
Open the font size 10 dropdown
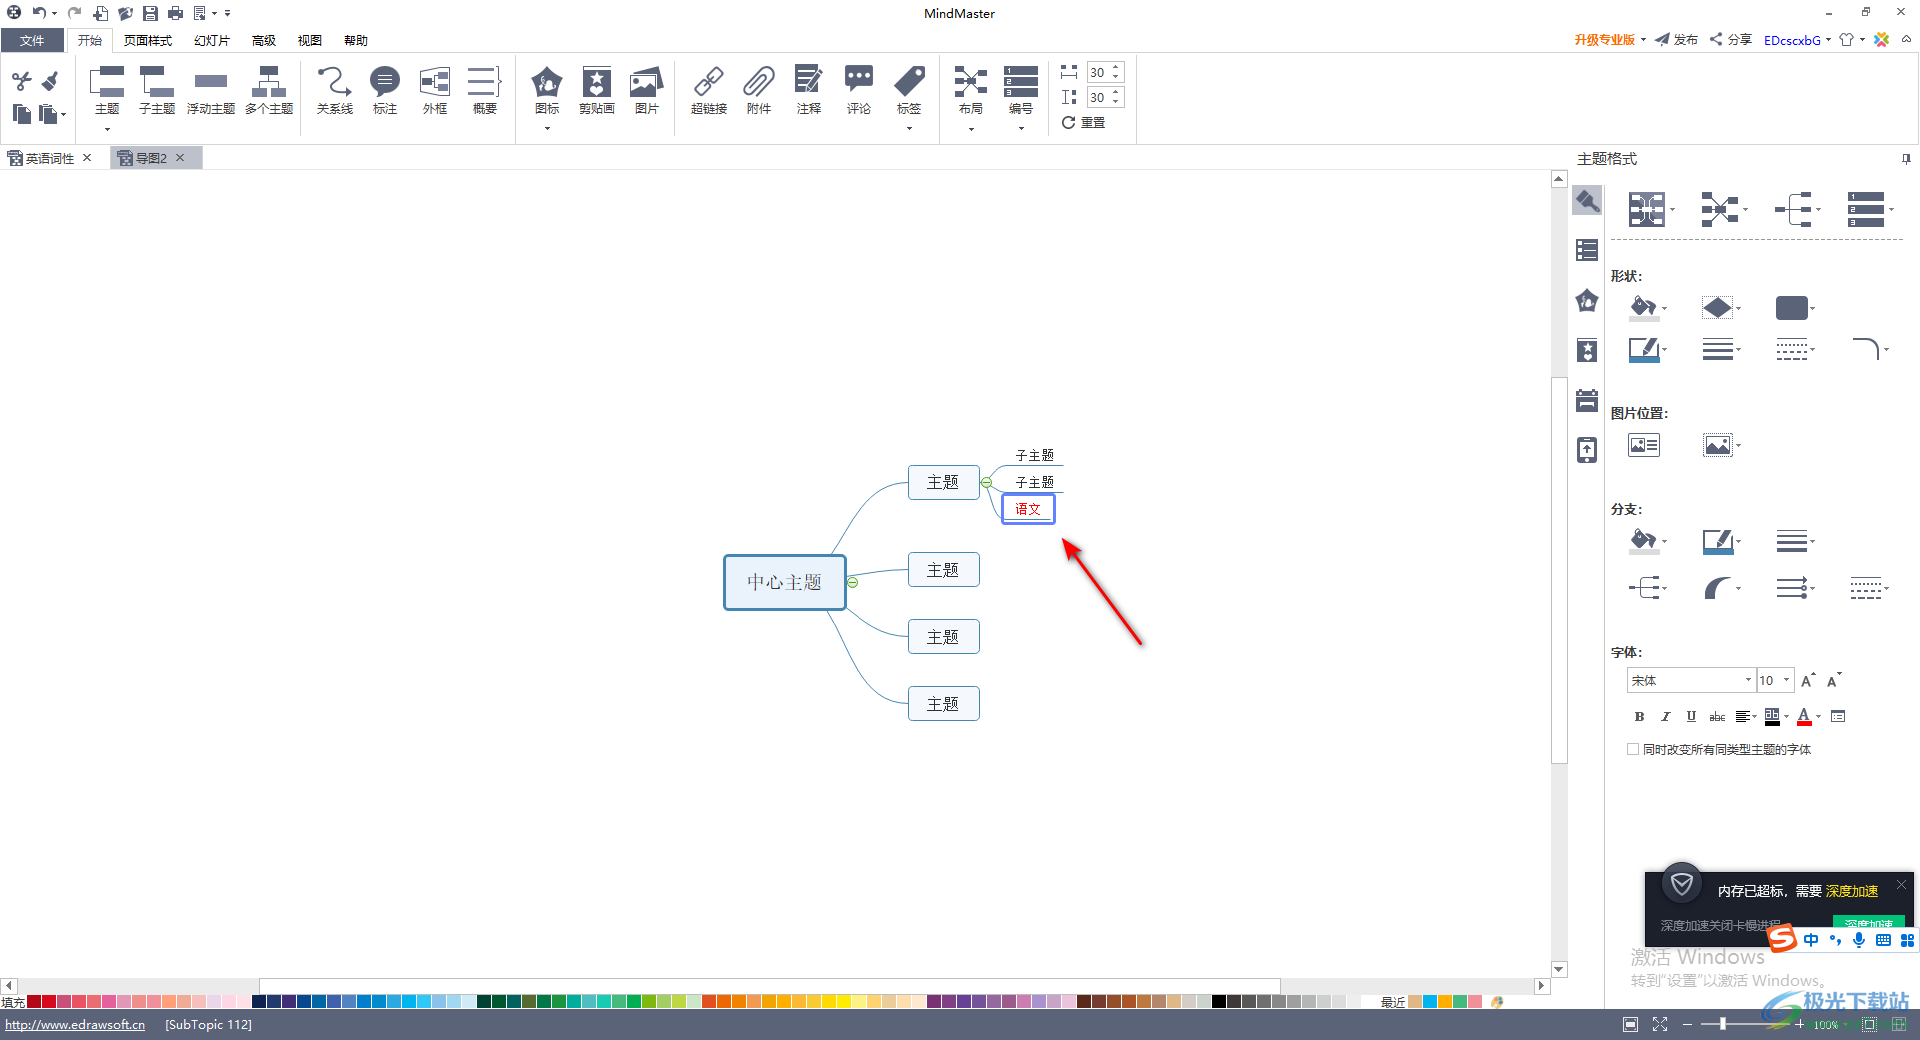pos(1786,680)
